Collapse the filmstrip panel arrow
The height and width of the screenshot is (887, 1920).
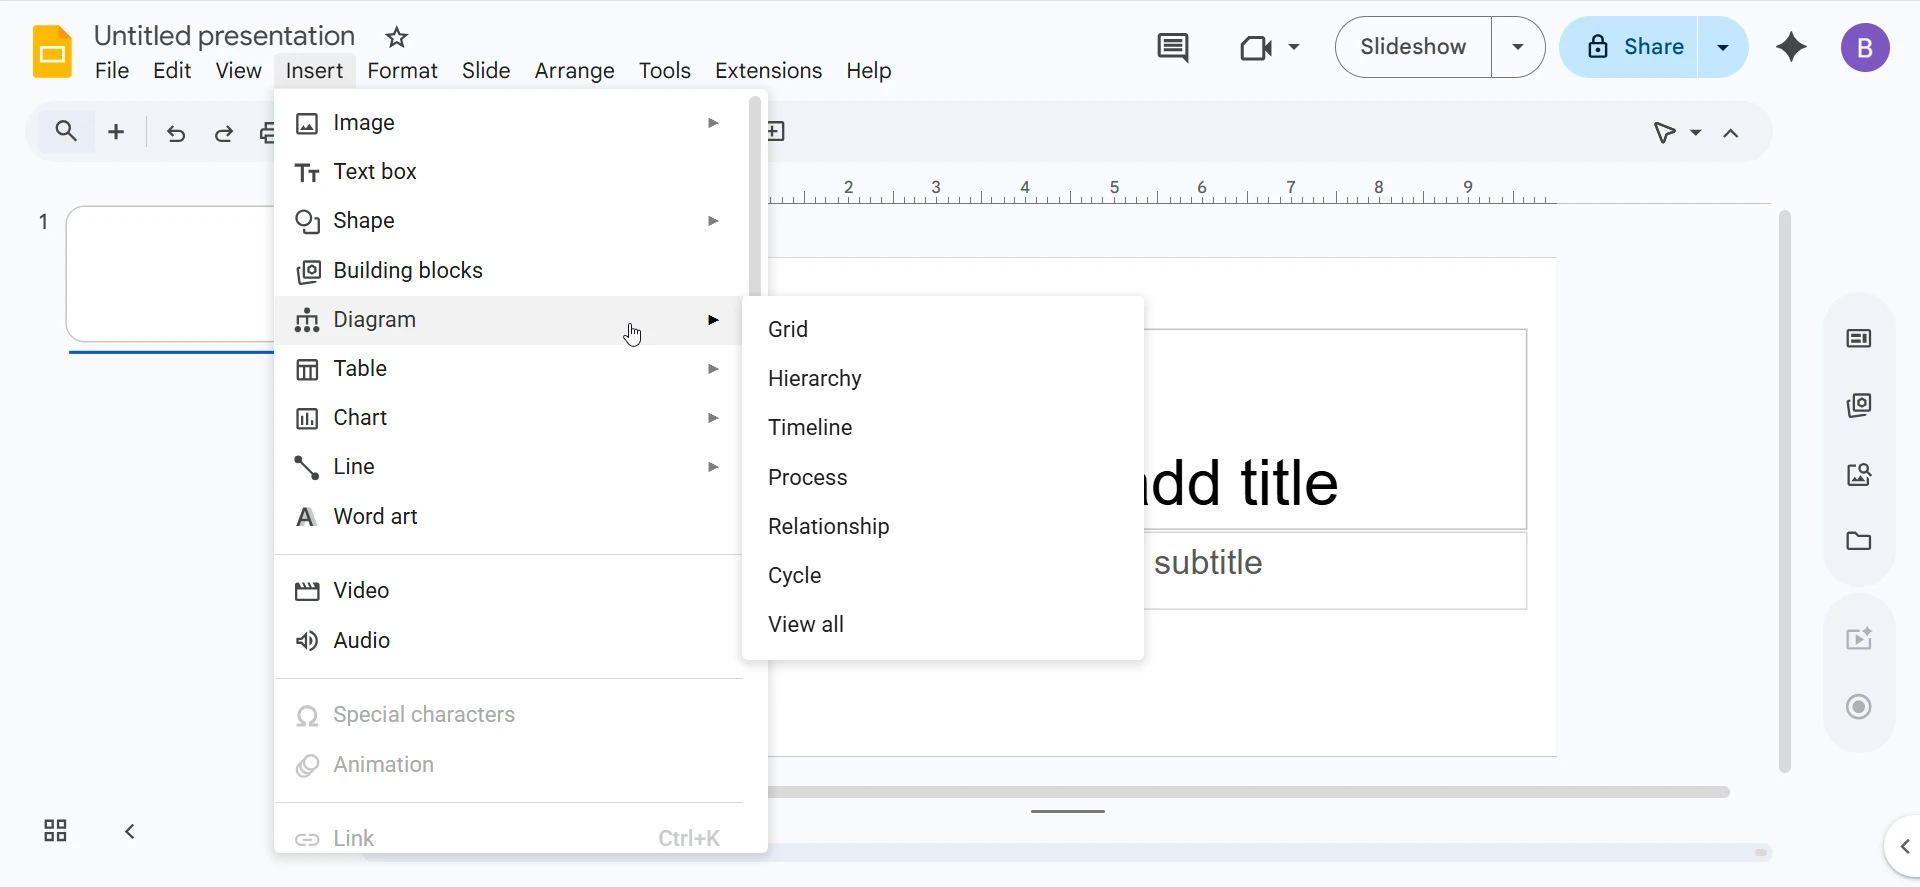[130, 831]
